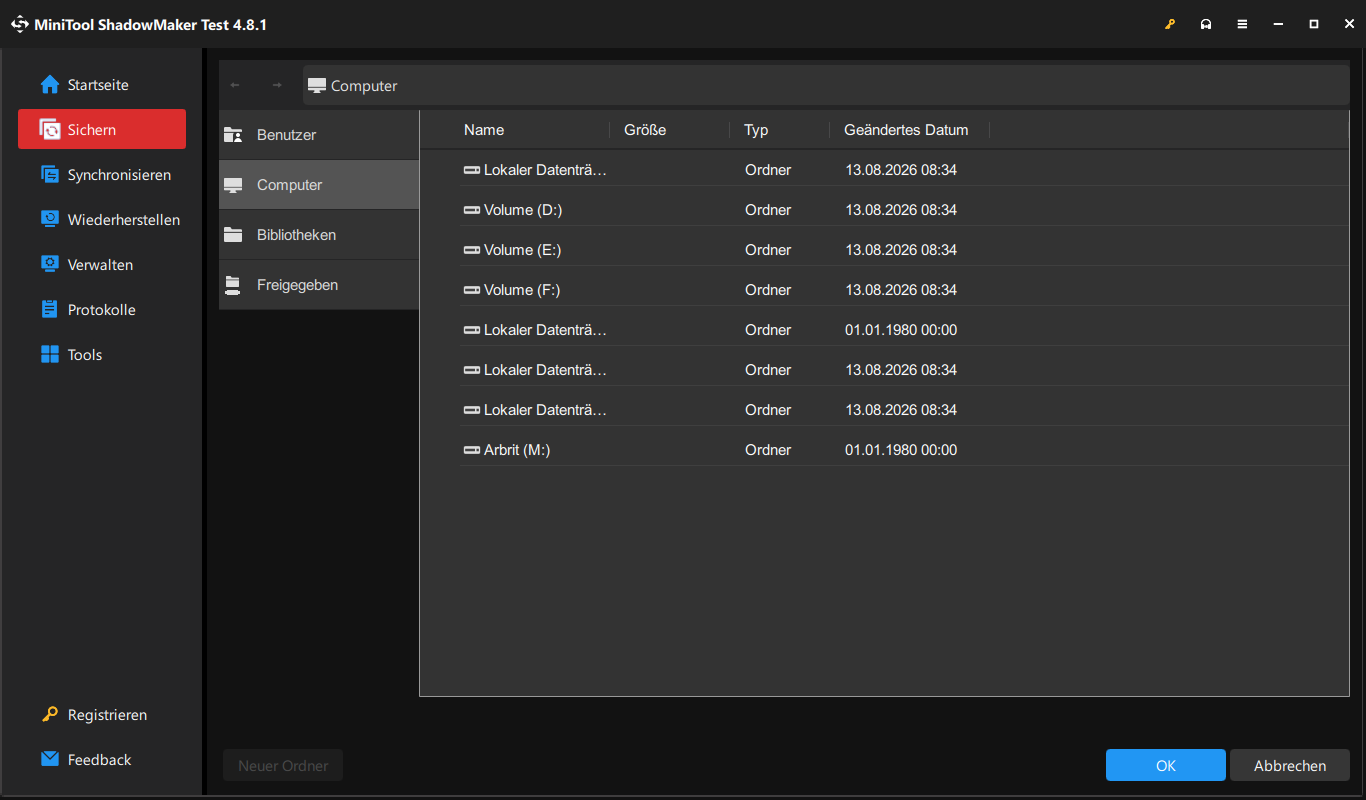
Task: Open the Verwalten page
Action: (x=101, y=265)
